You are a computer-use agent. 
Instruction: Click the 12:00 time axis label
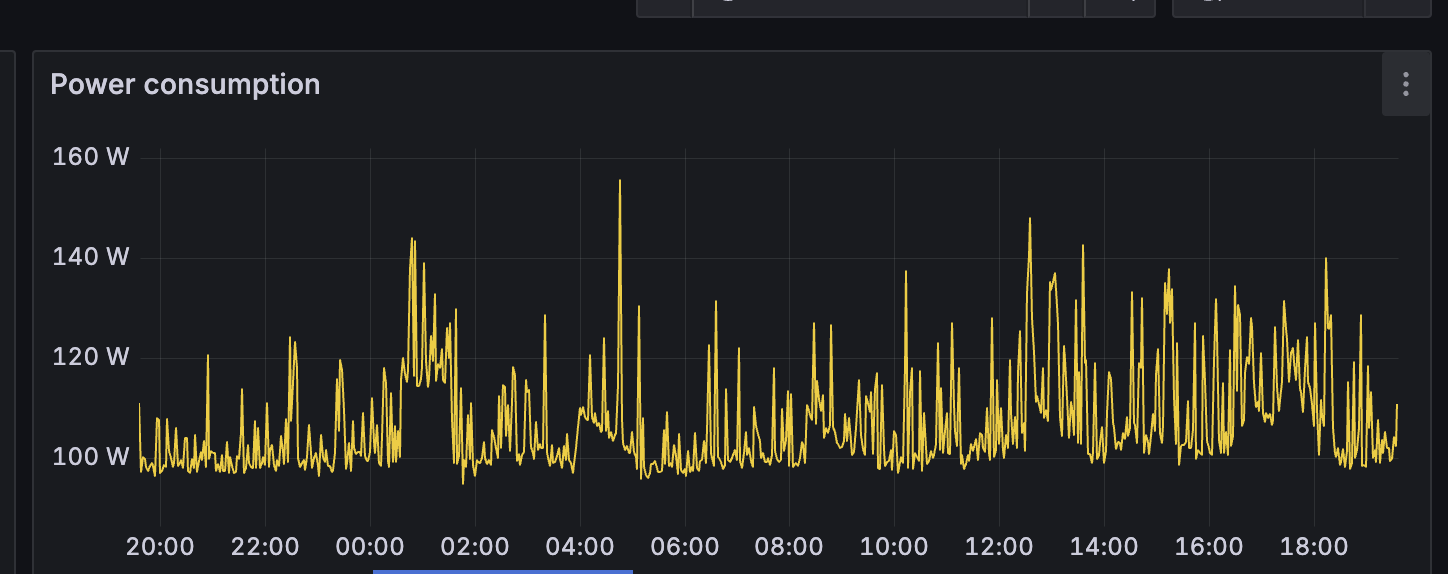999,547
